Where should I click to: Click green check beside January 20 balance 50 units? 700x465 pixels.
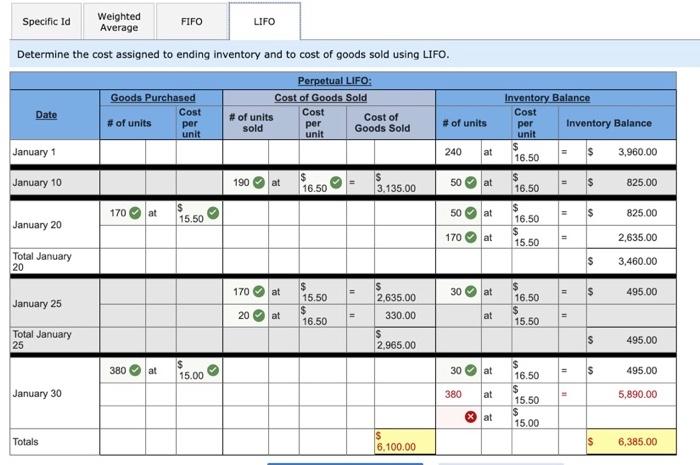471,213
